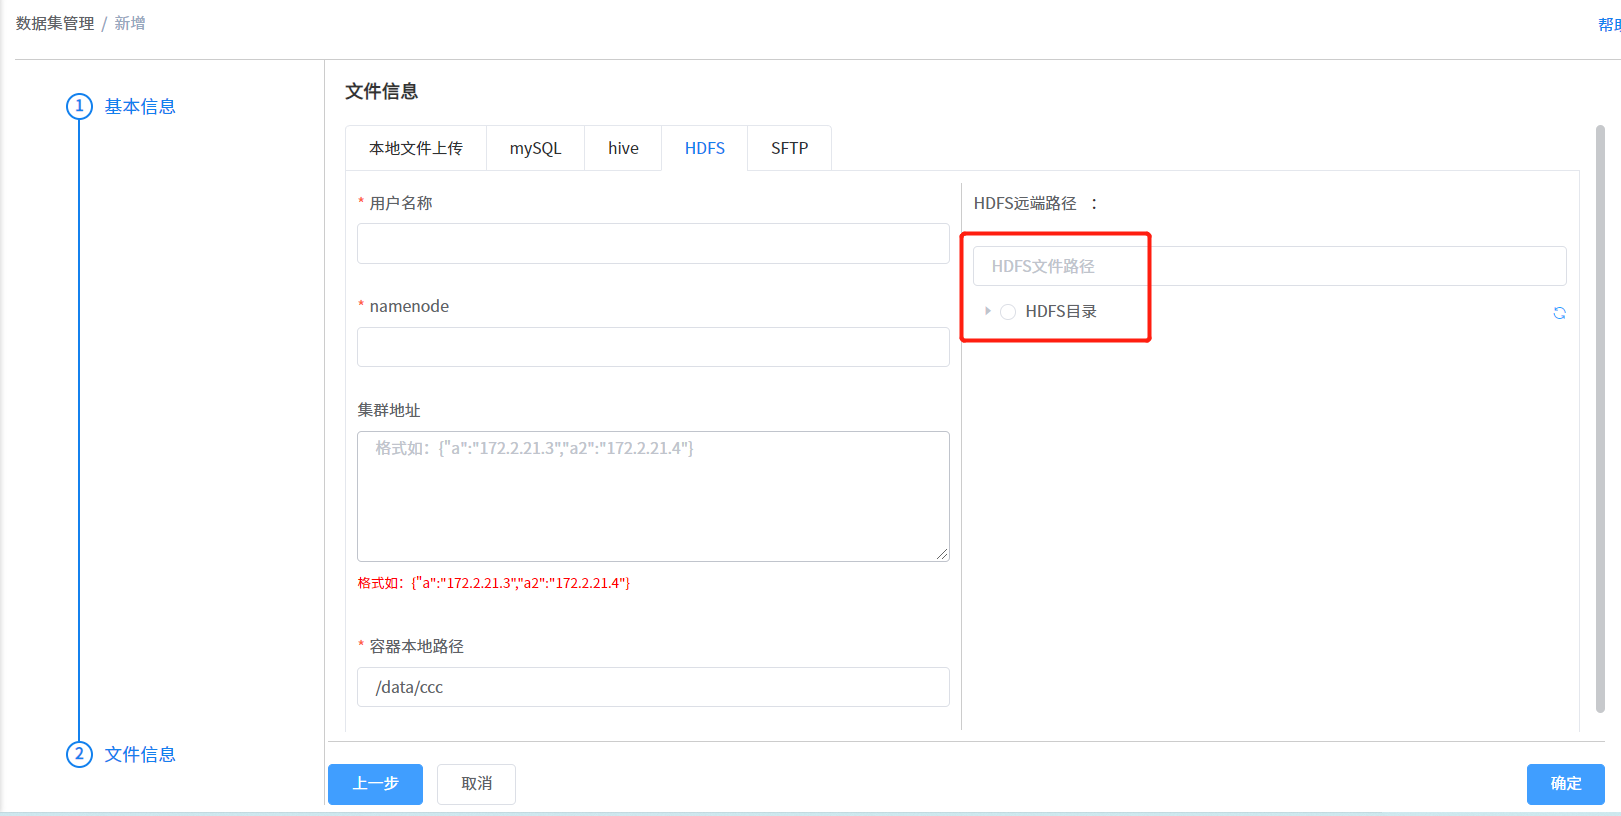Click into the namenode input field

tap(653, 347)
